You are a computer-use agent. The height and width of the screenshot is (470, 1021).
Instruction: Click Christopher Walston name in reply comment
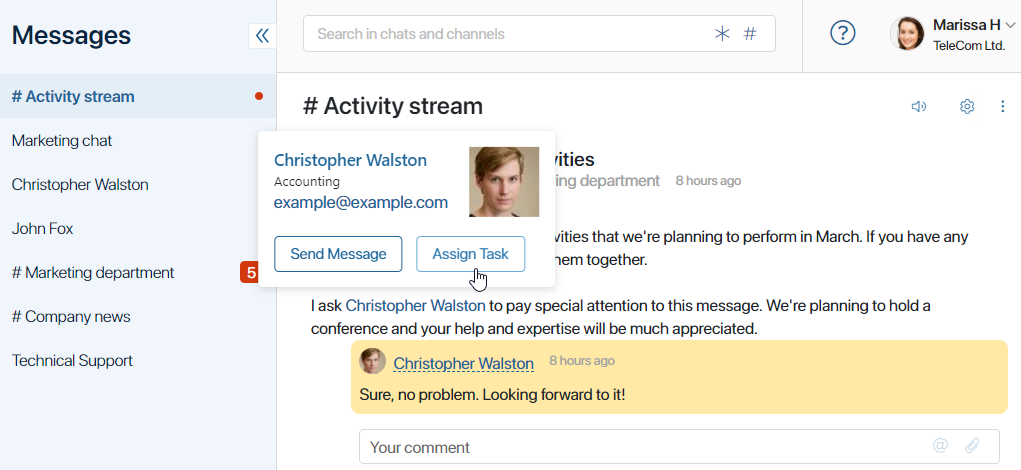(x=464, y=363)
